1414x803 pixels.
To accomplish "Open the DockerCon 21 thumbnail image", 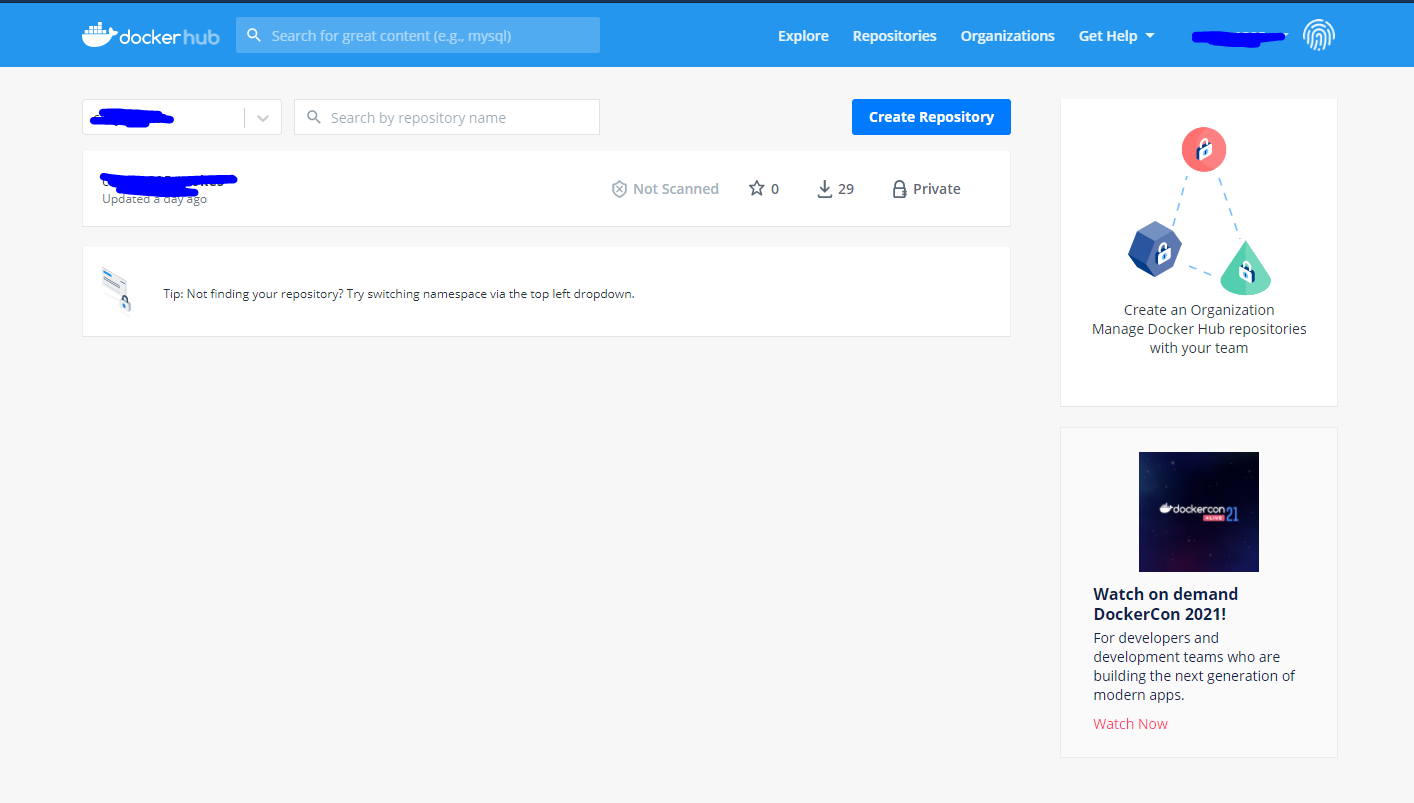I will (1199, 512).
